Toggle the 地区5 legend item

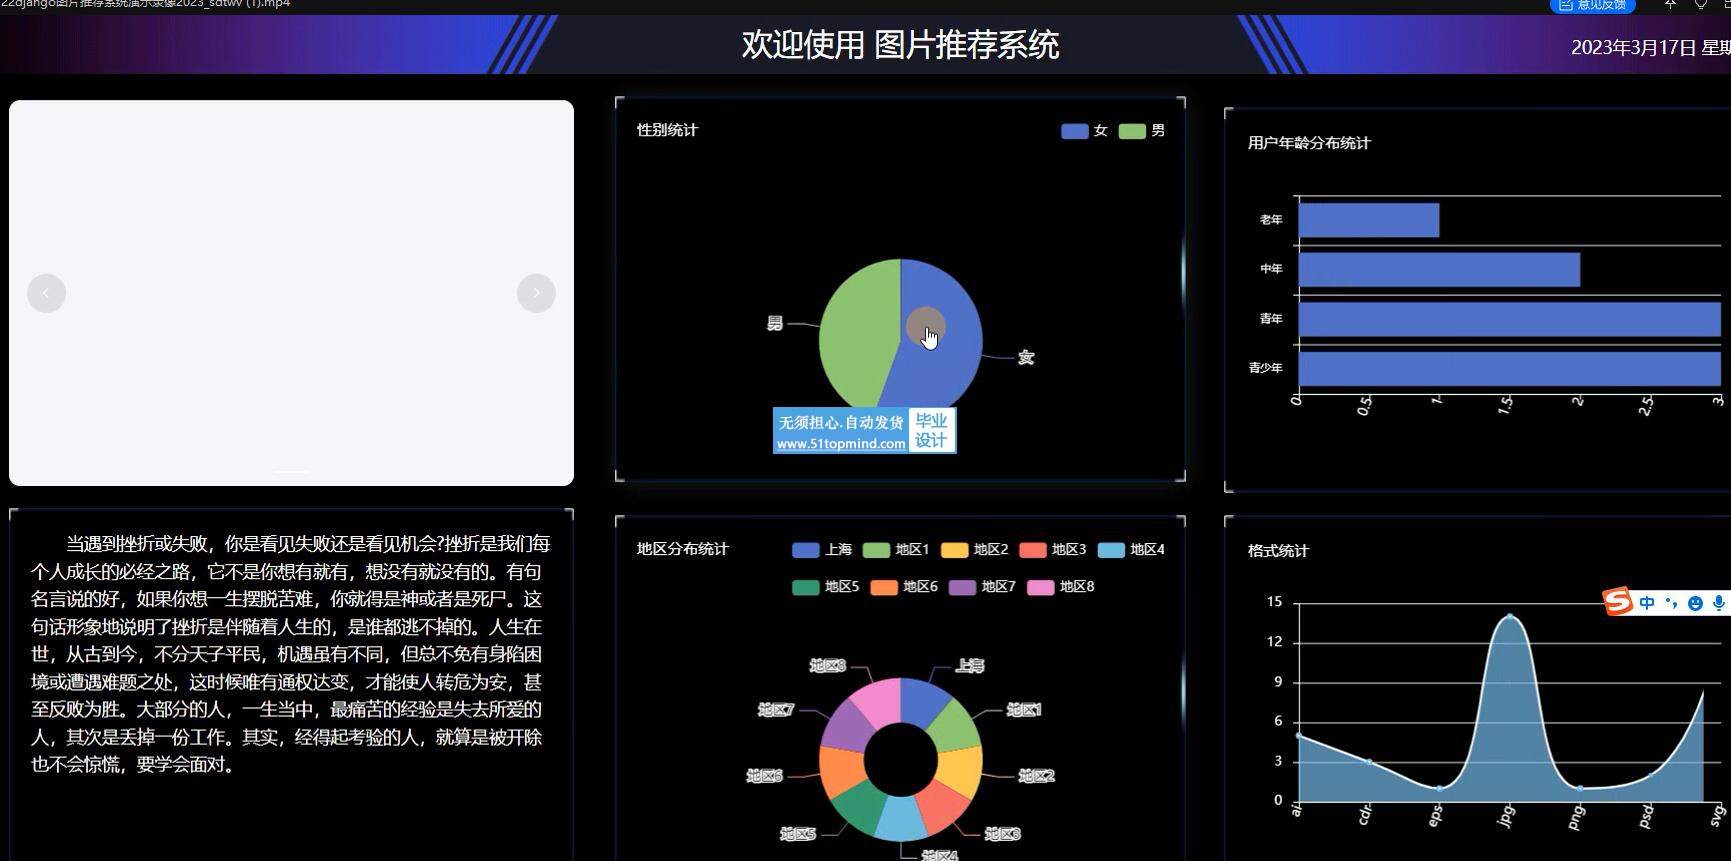[826, 587]
